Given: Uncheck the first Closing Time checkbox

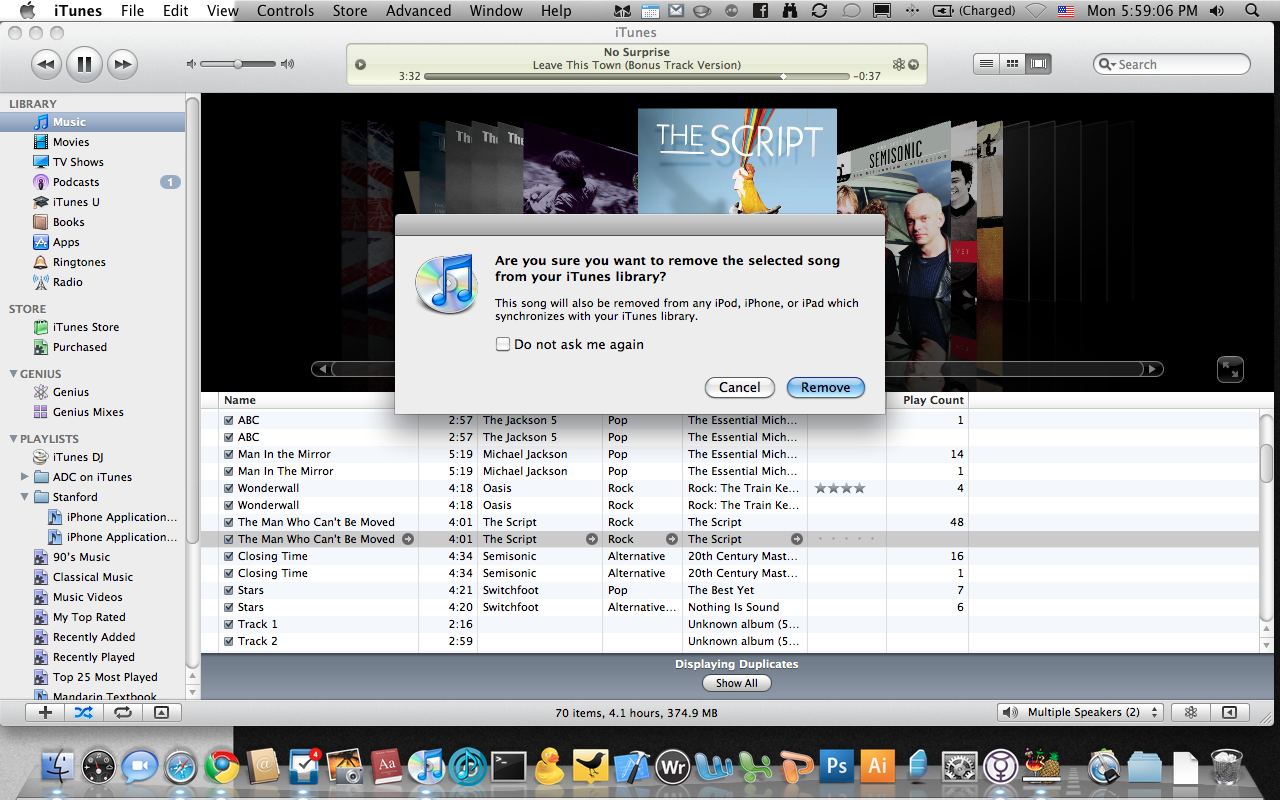Looking at the screenshot, I should point(229,556).
